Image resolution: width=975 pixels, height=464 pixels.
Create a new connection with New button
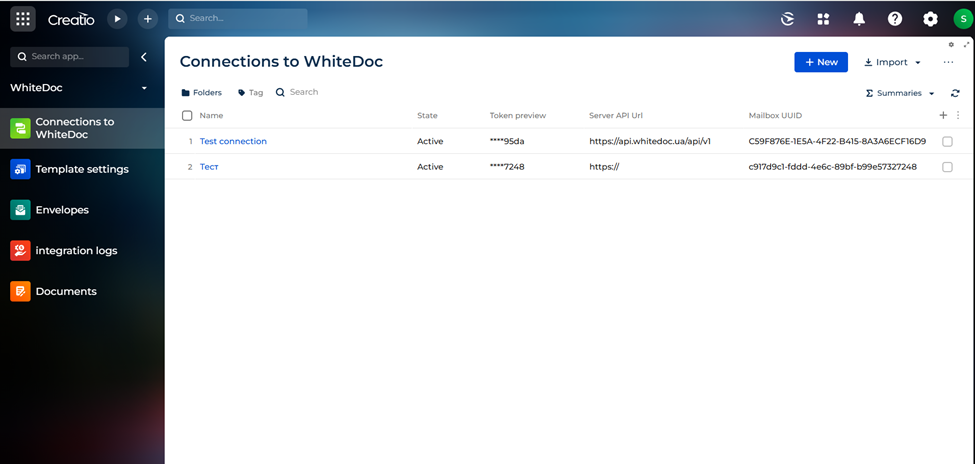(x=821, y=62)
